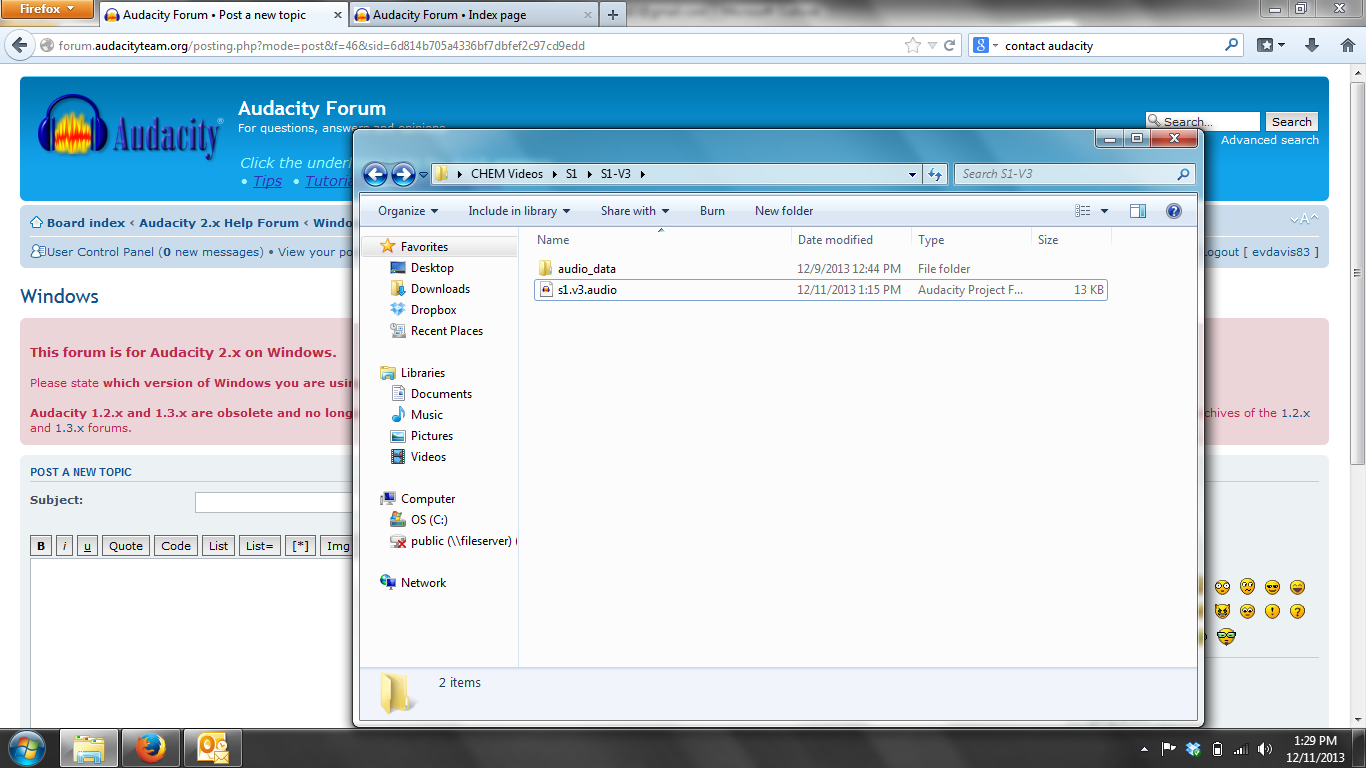Viewport: 1366px width, 768px height.
Task: Open the Board index link
Action: point(86,223)
